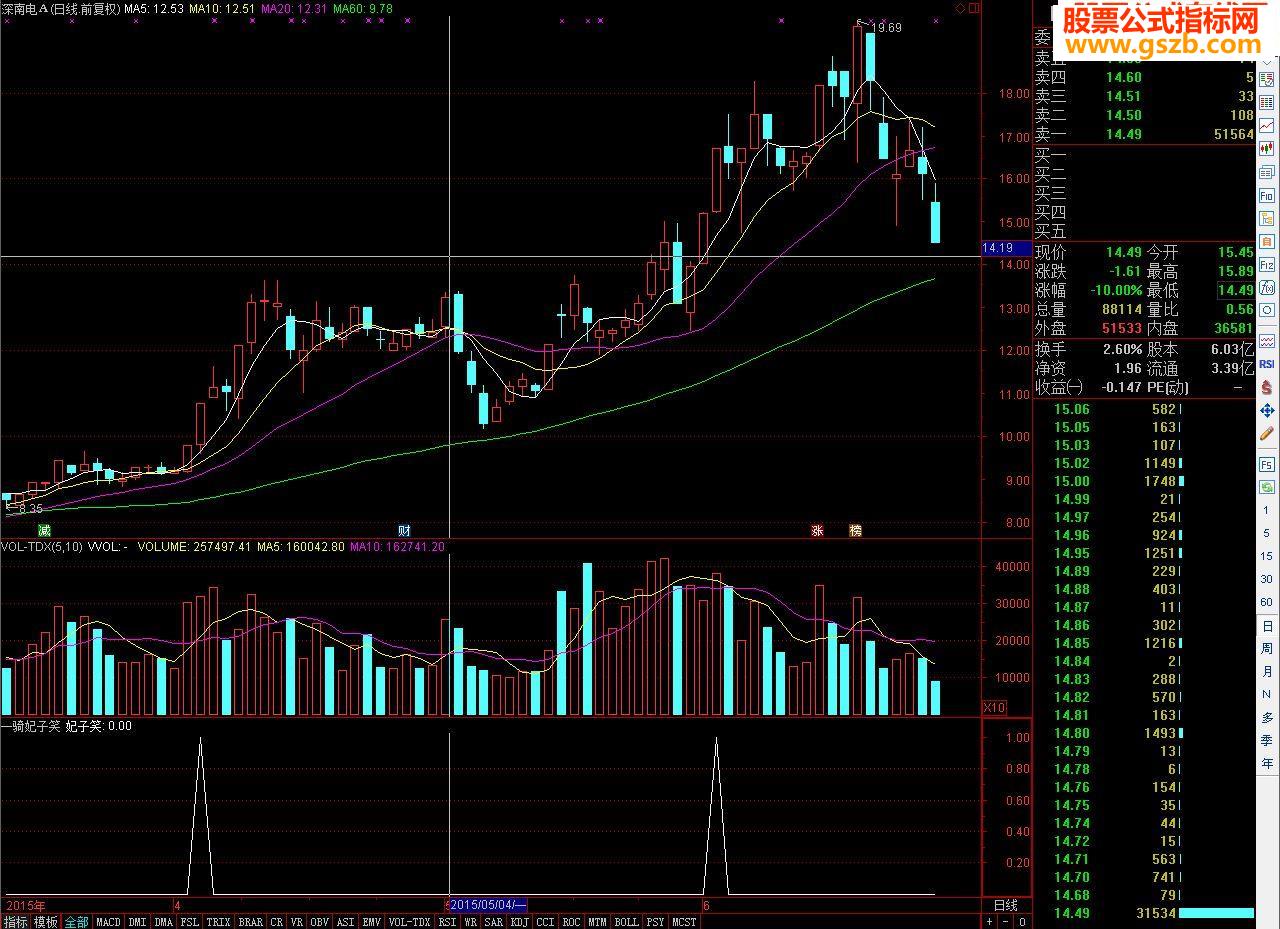
Task: Switch to 60-minute period
Action: pos(1266,602)
